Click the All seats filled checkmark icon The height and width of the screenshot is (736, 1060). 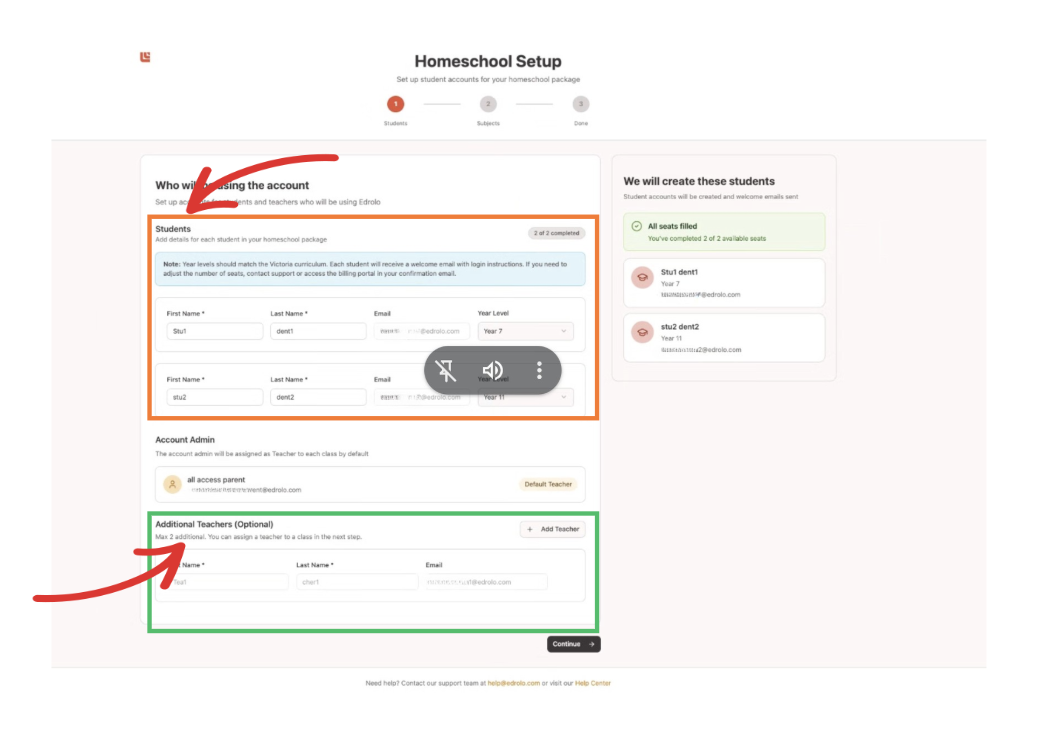coord(636,227)
